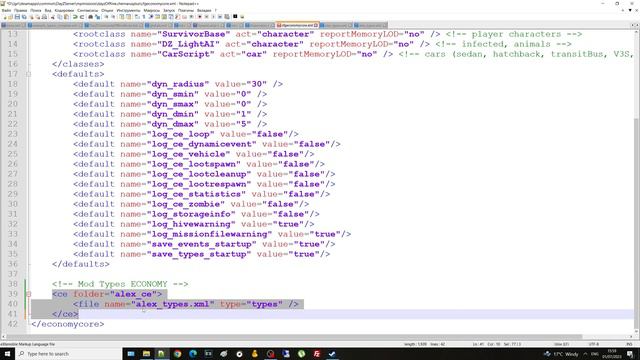This screenshot has height=360, width=640.
Task: Save the current file using the toolbar
Action: tap(17, 17)
